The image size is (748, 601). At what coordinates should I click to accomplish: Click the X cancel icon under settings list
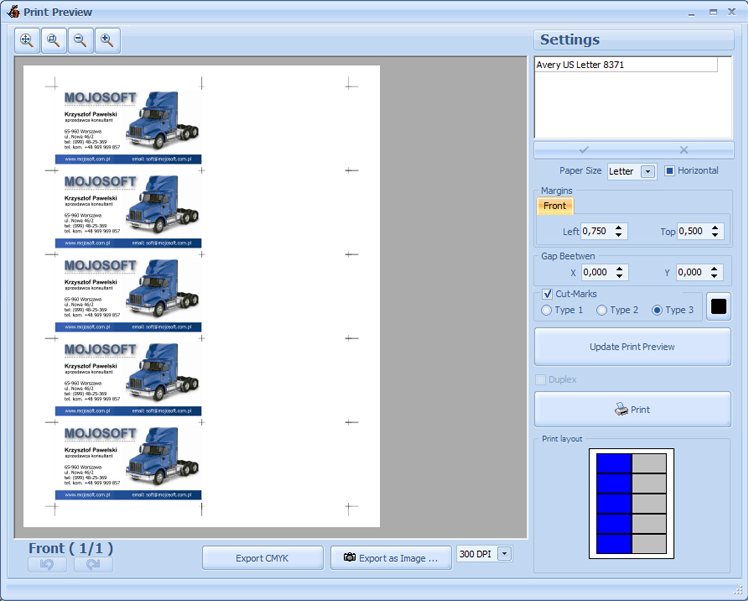[684, 150]
